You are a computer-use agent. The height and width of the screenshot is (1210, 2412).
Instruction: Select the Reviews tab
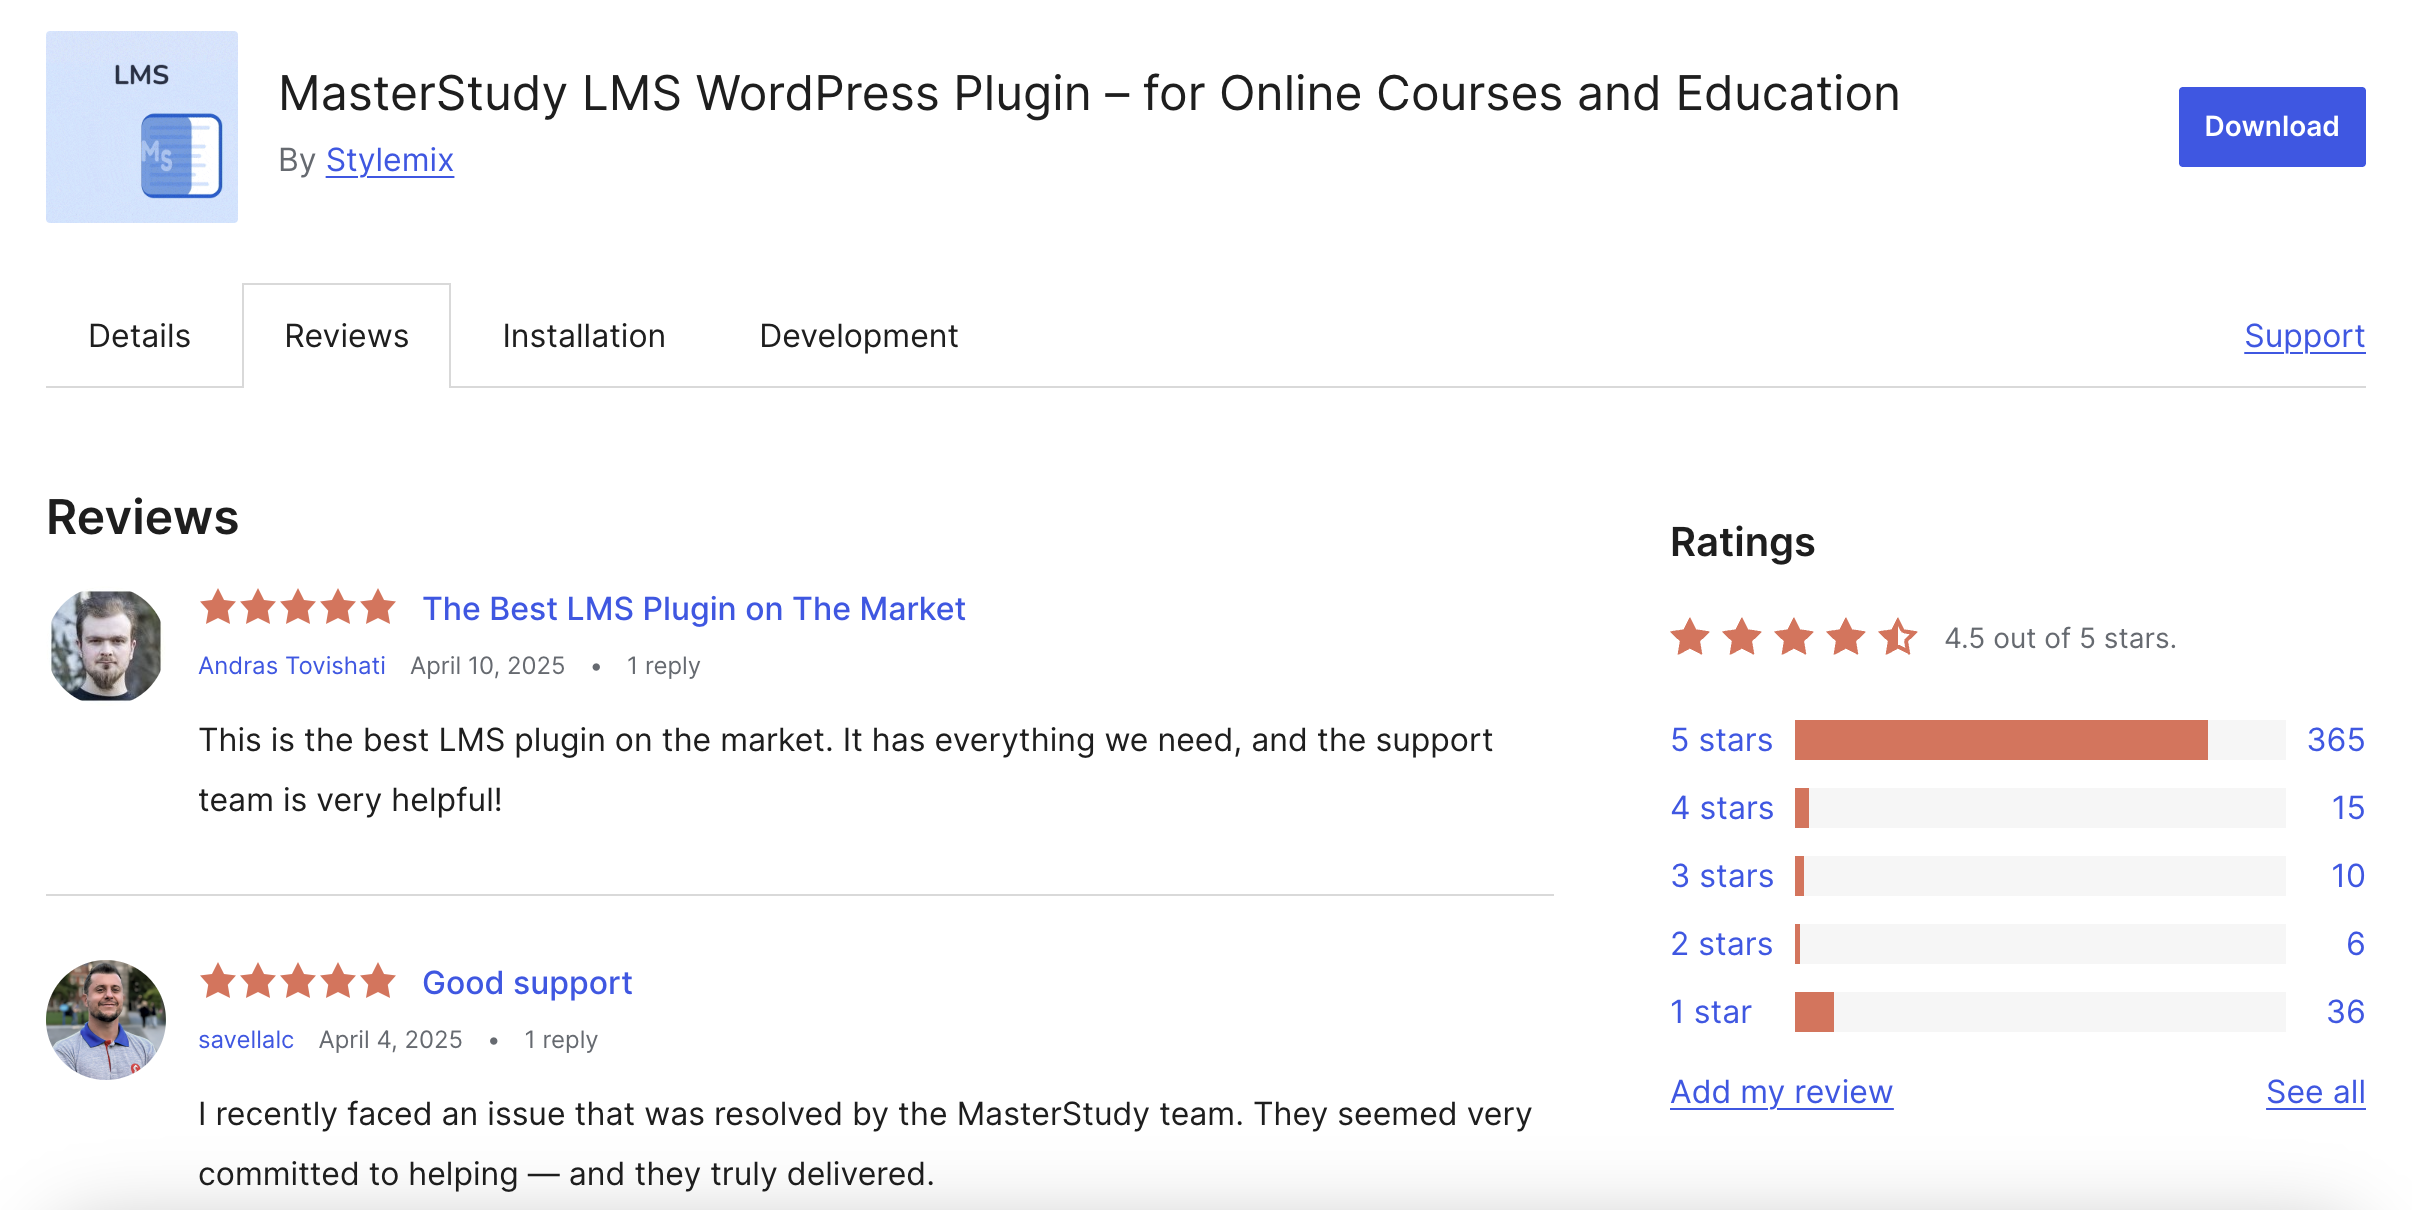346,336
